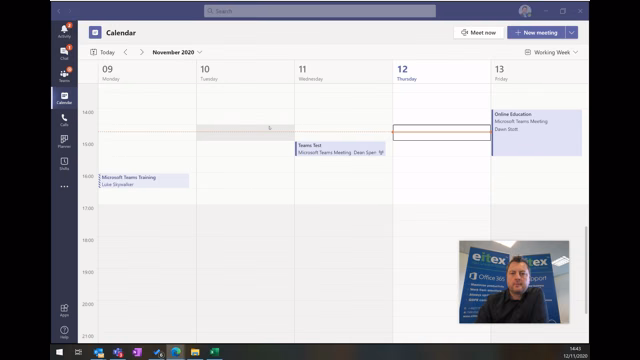Click the taskbar clock
This screenshot has width=640, height=360.
tap(575, 352)
